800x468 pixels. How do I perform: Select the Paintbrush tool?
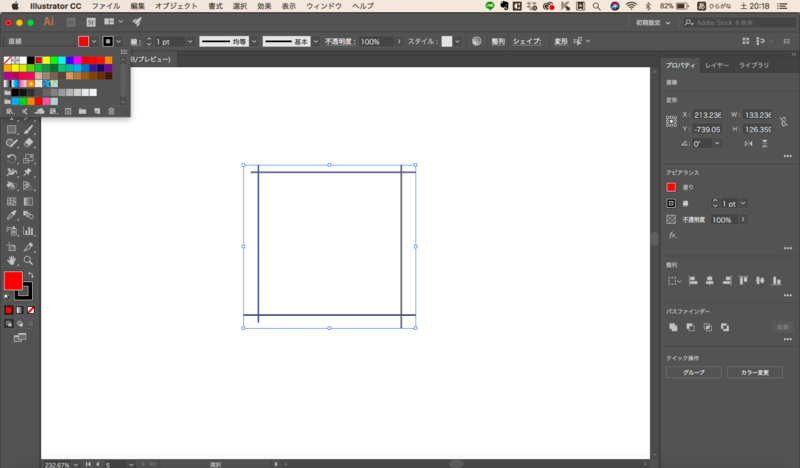click(x=28, y=130)
